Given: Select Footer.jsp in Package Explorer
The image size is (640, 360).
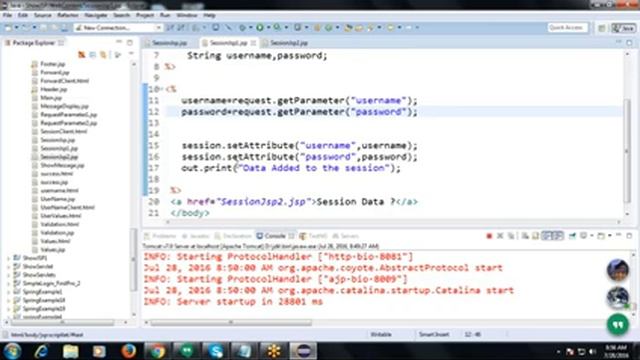Looking at the screenshot, I should pos(53,64).
